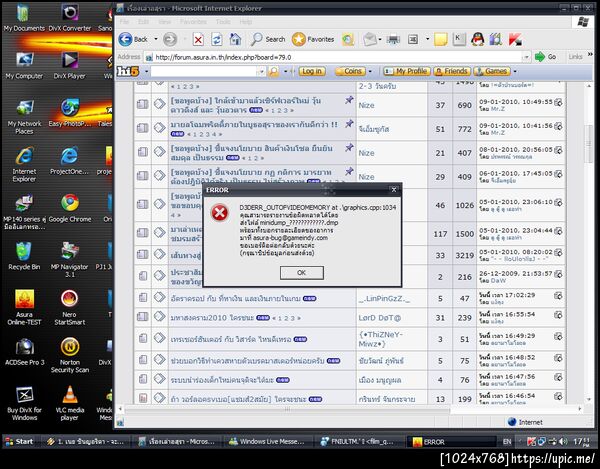600x469 pixels.
Task: Open the File menu in Internet Explorer
Action: tap(124, 22)
